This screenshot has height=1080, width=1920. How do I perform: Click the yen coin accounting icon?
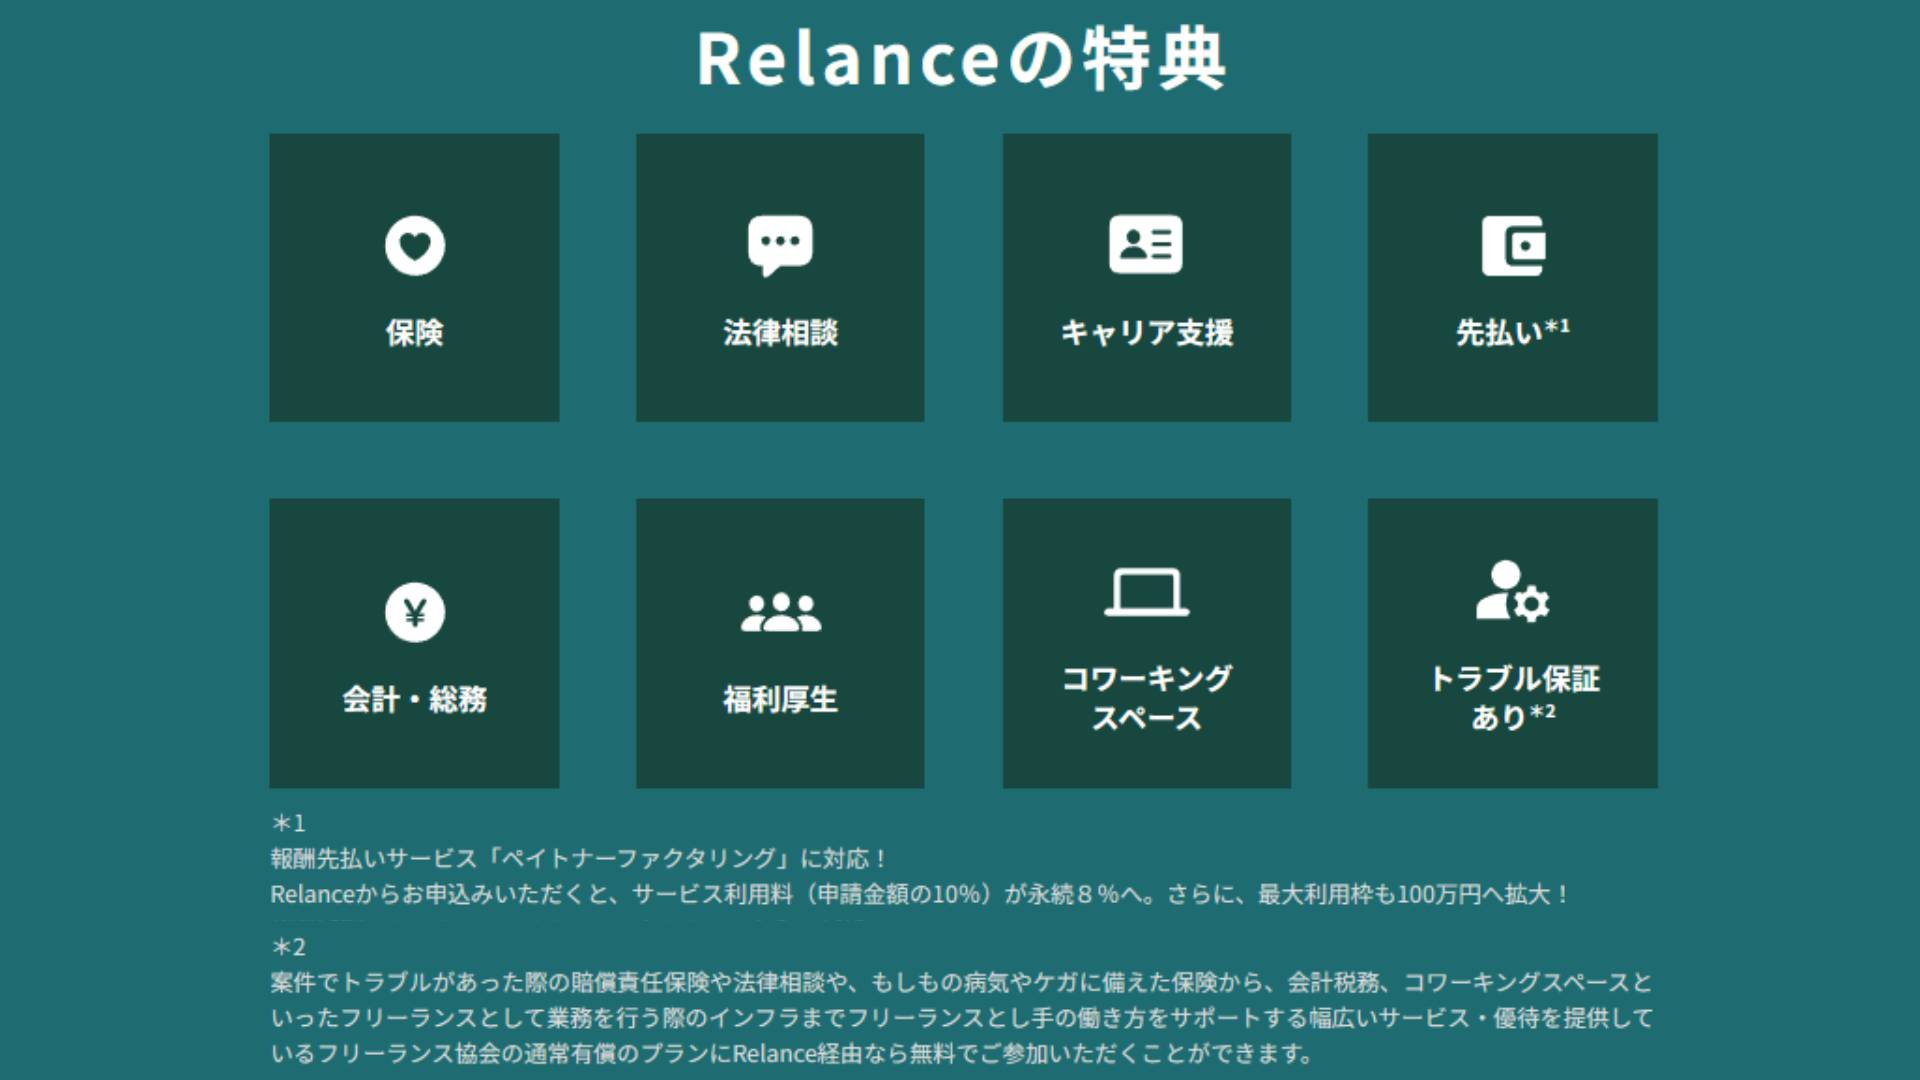point(414,611)
